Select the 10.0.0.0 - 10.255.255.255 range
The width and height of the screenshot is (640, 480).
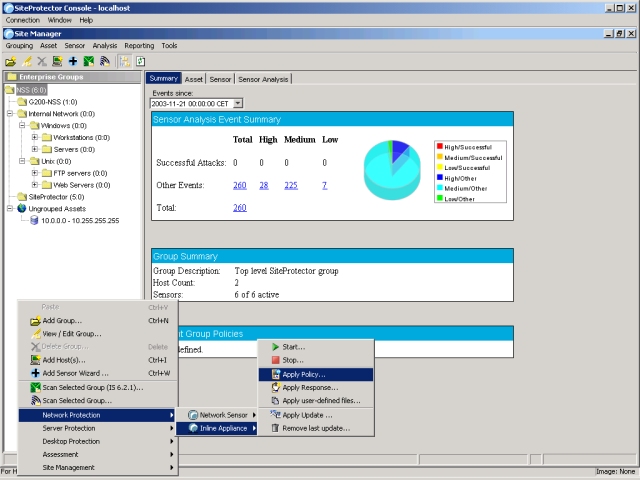(80, 220)
